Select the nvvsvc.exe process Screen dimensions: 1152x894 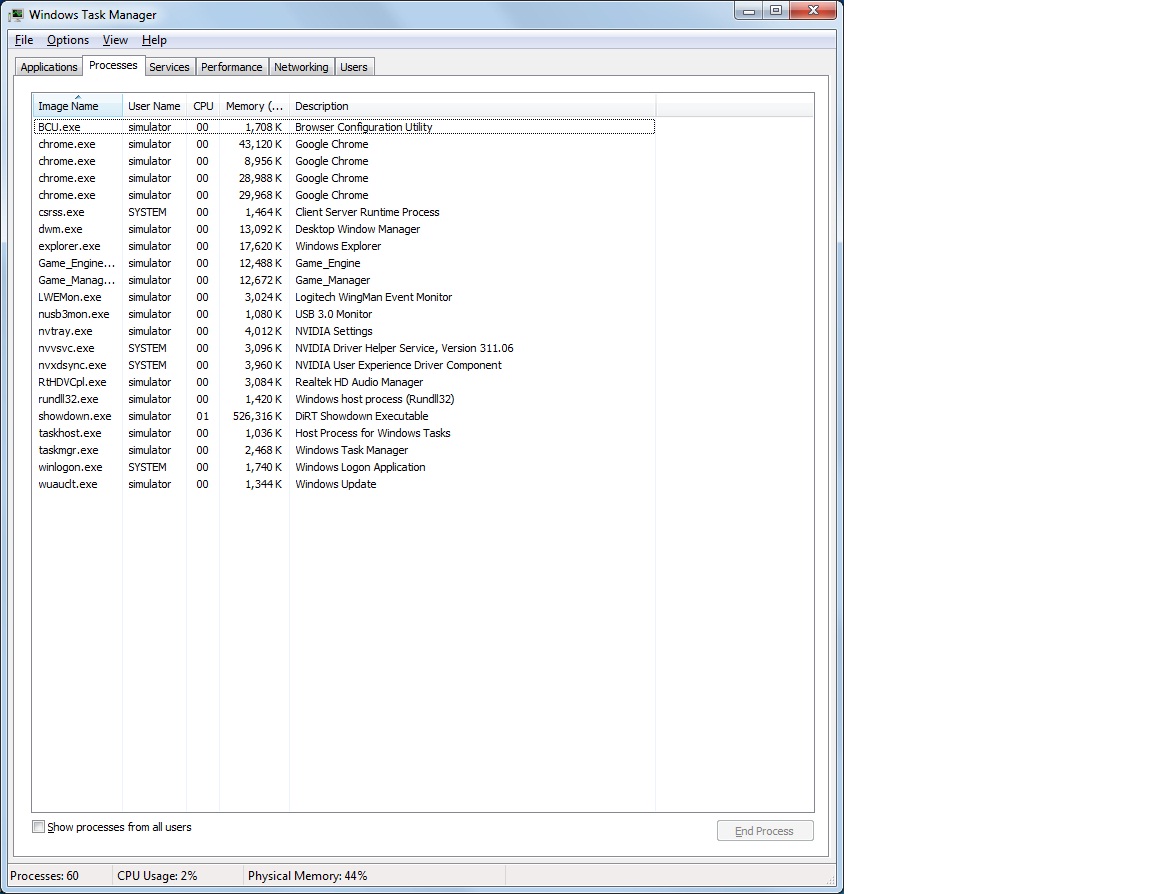pos(344,348)
